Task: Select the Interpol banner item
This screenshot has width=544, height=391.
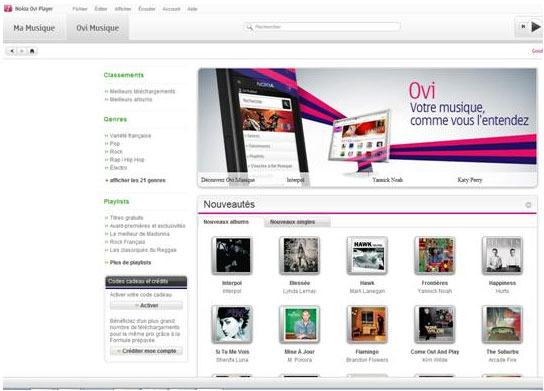Action: pos(295,180)
